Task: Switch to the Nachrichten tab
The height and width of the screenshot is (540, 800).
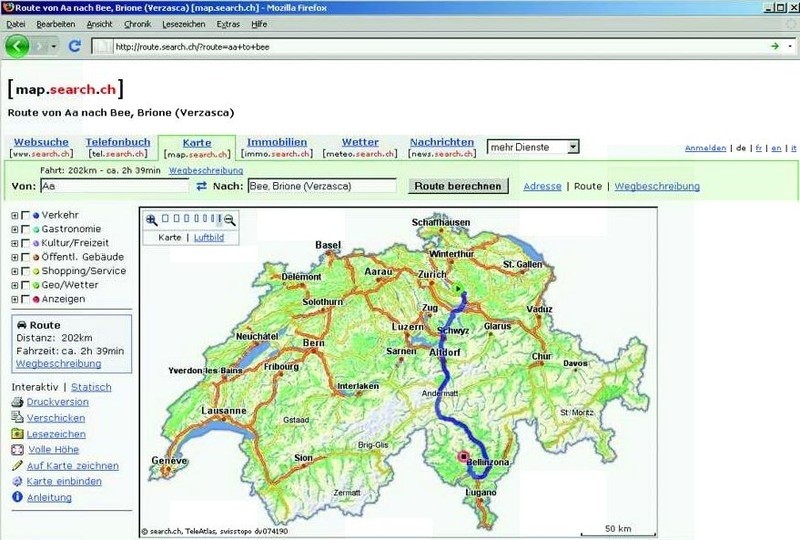Action: pyautogui.click(x=442, y=142)
